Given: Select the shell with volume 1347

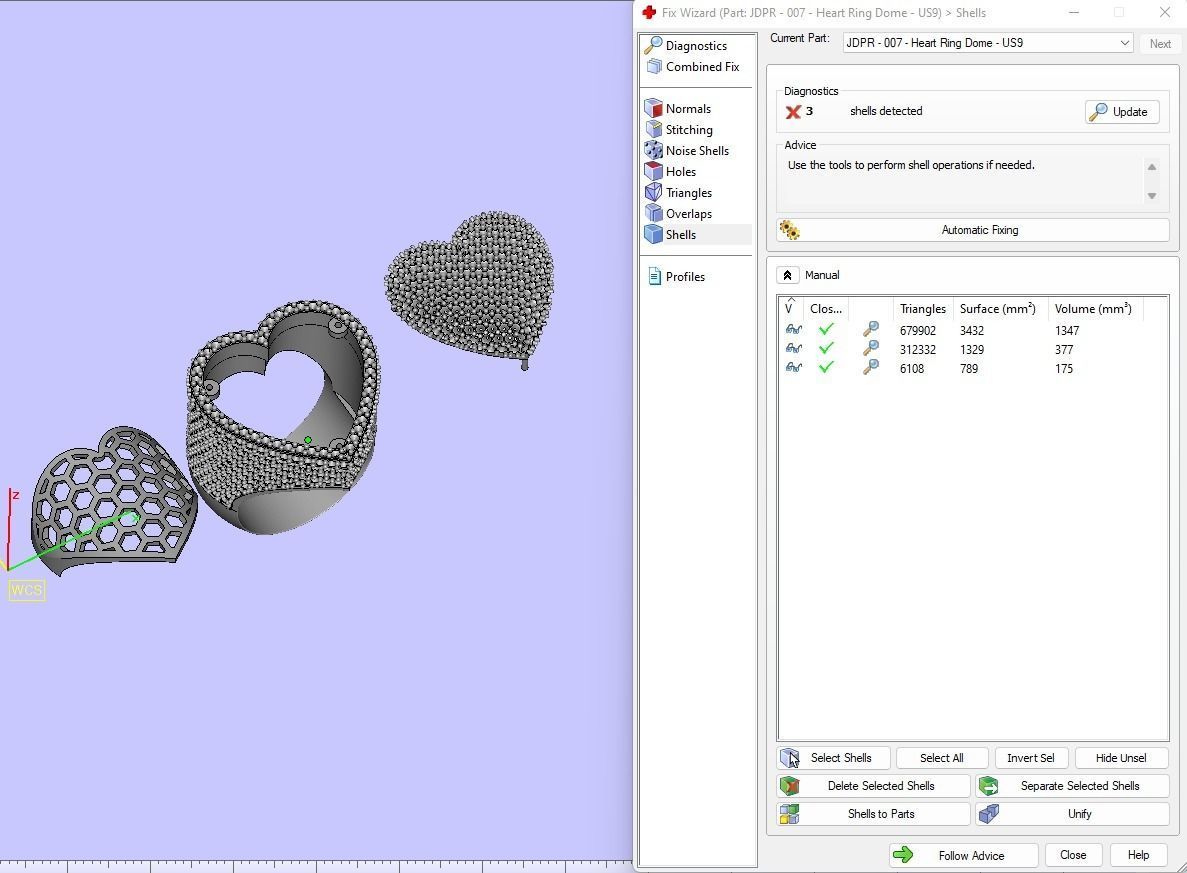Looking at the screenshot, I should click(972, 331).
